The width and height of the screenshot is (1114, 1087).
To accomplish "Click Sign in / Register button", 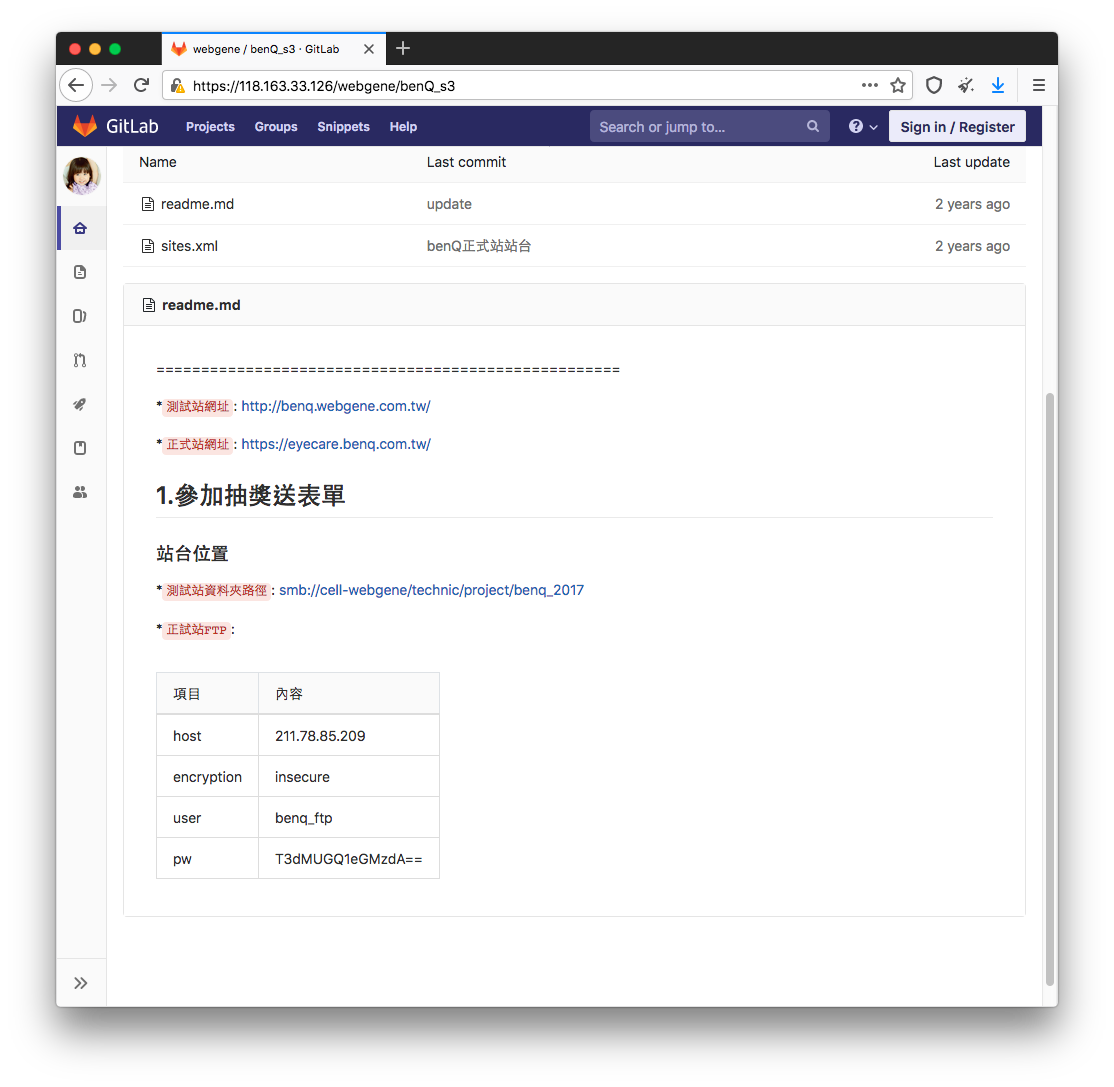I will click(957, 126).
